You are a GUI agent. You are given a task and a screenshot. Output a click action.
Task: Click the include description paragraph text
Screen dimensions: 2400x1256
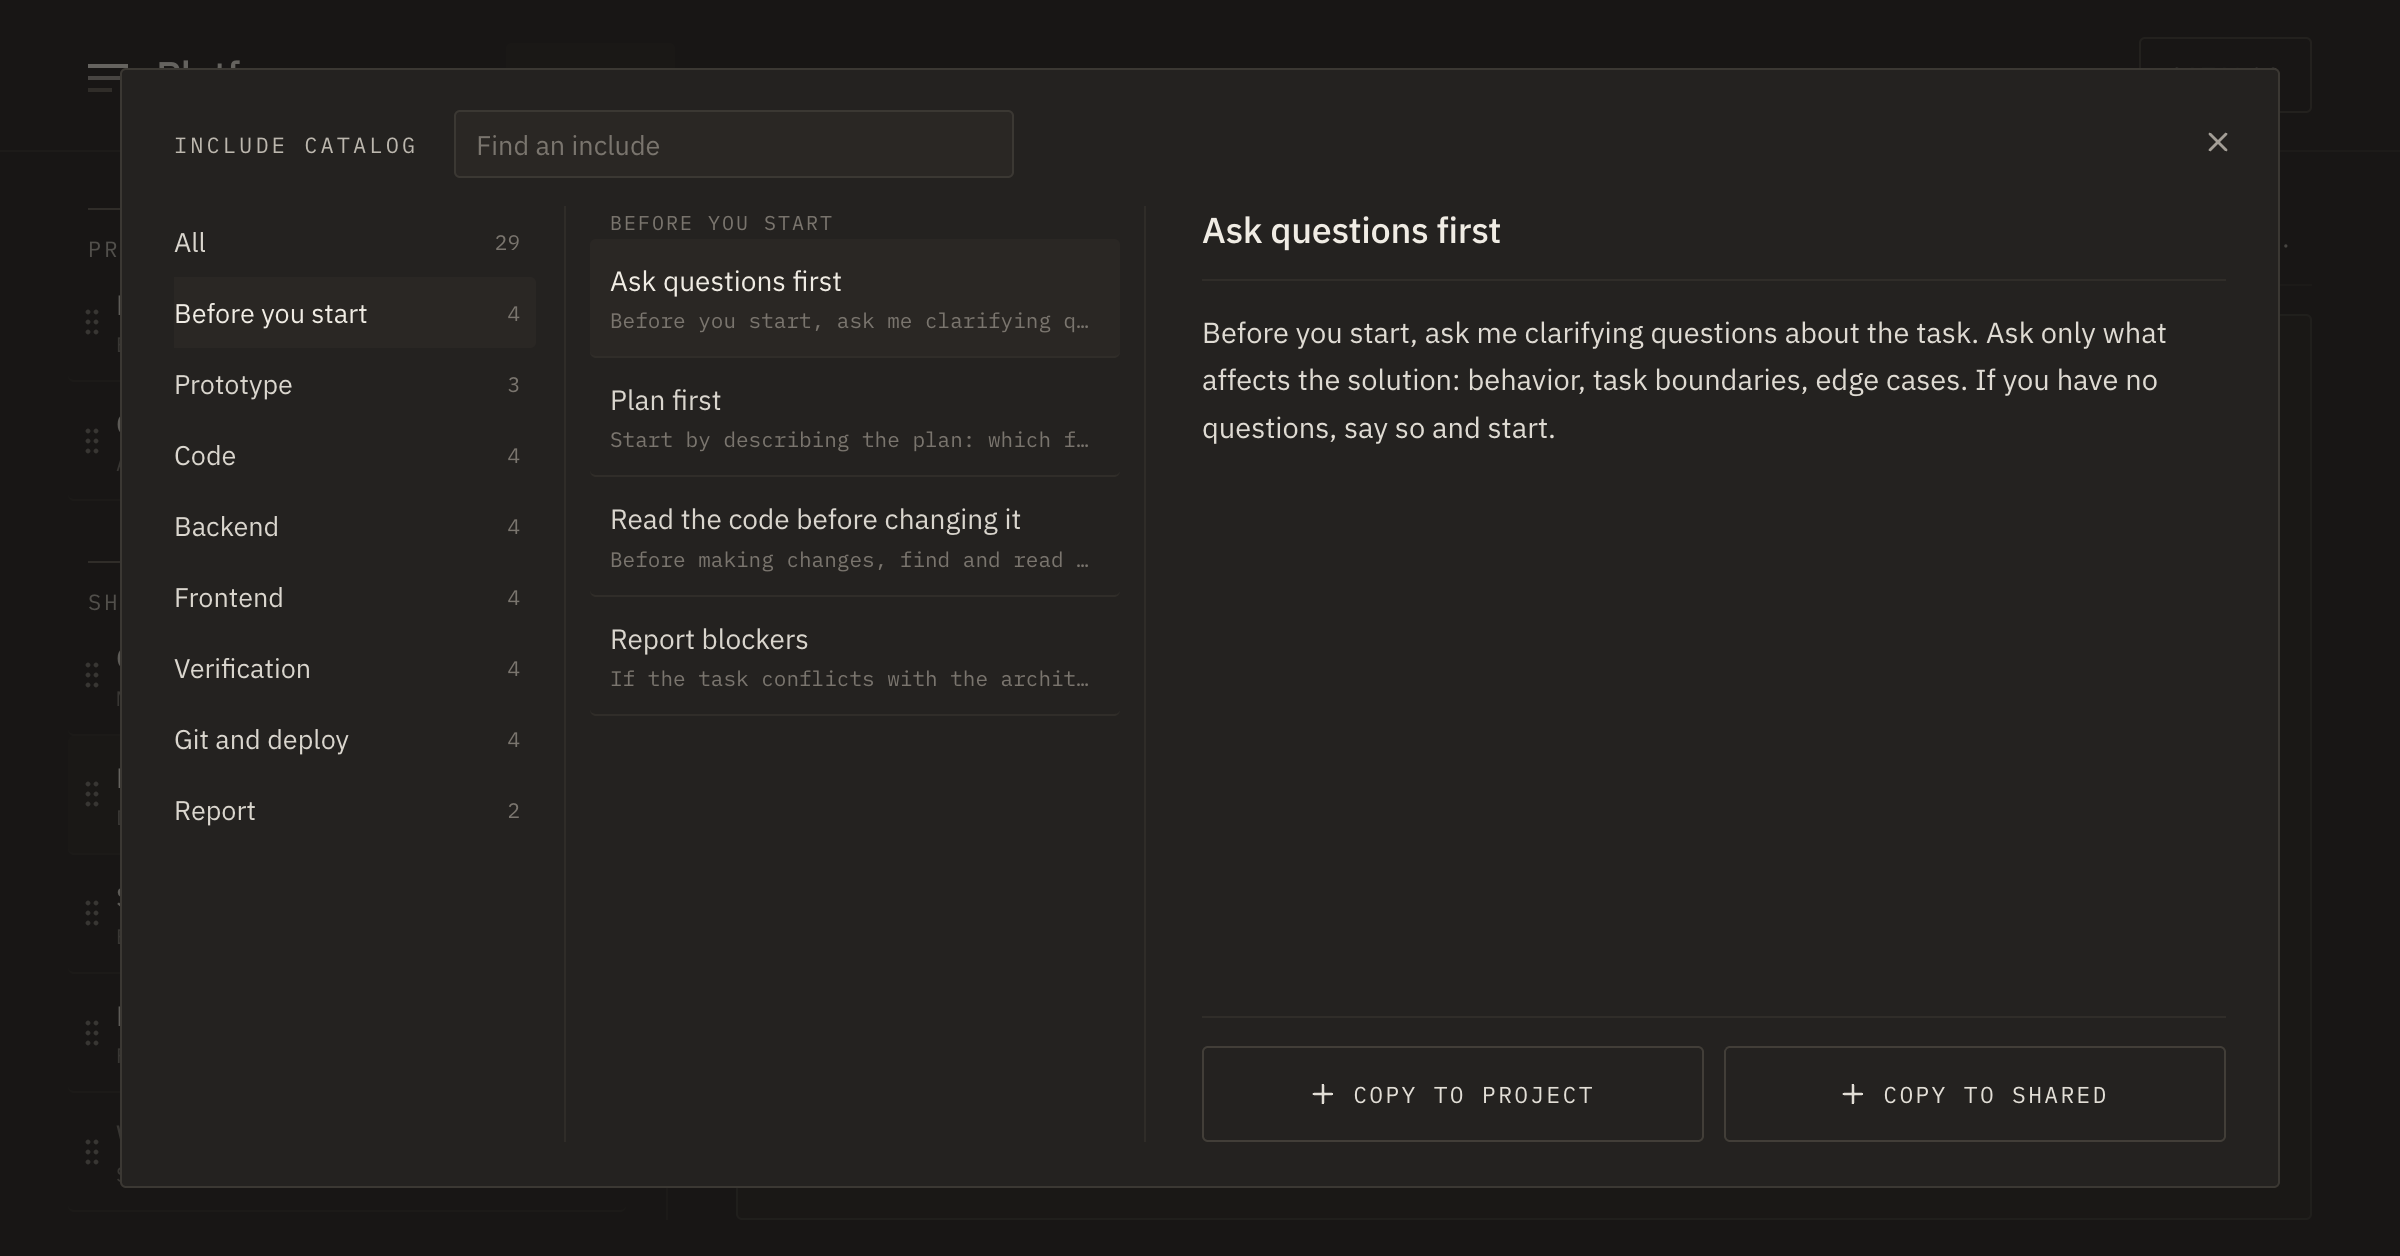[x=1684, y=380]
